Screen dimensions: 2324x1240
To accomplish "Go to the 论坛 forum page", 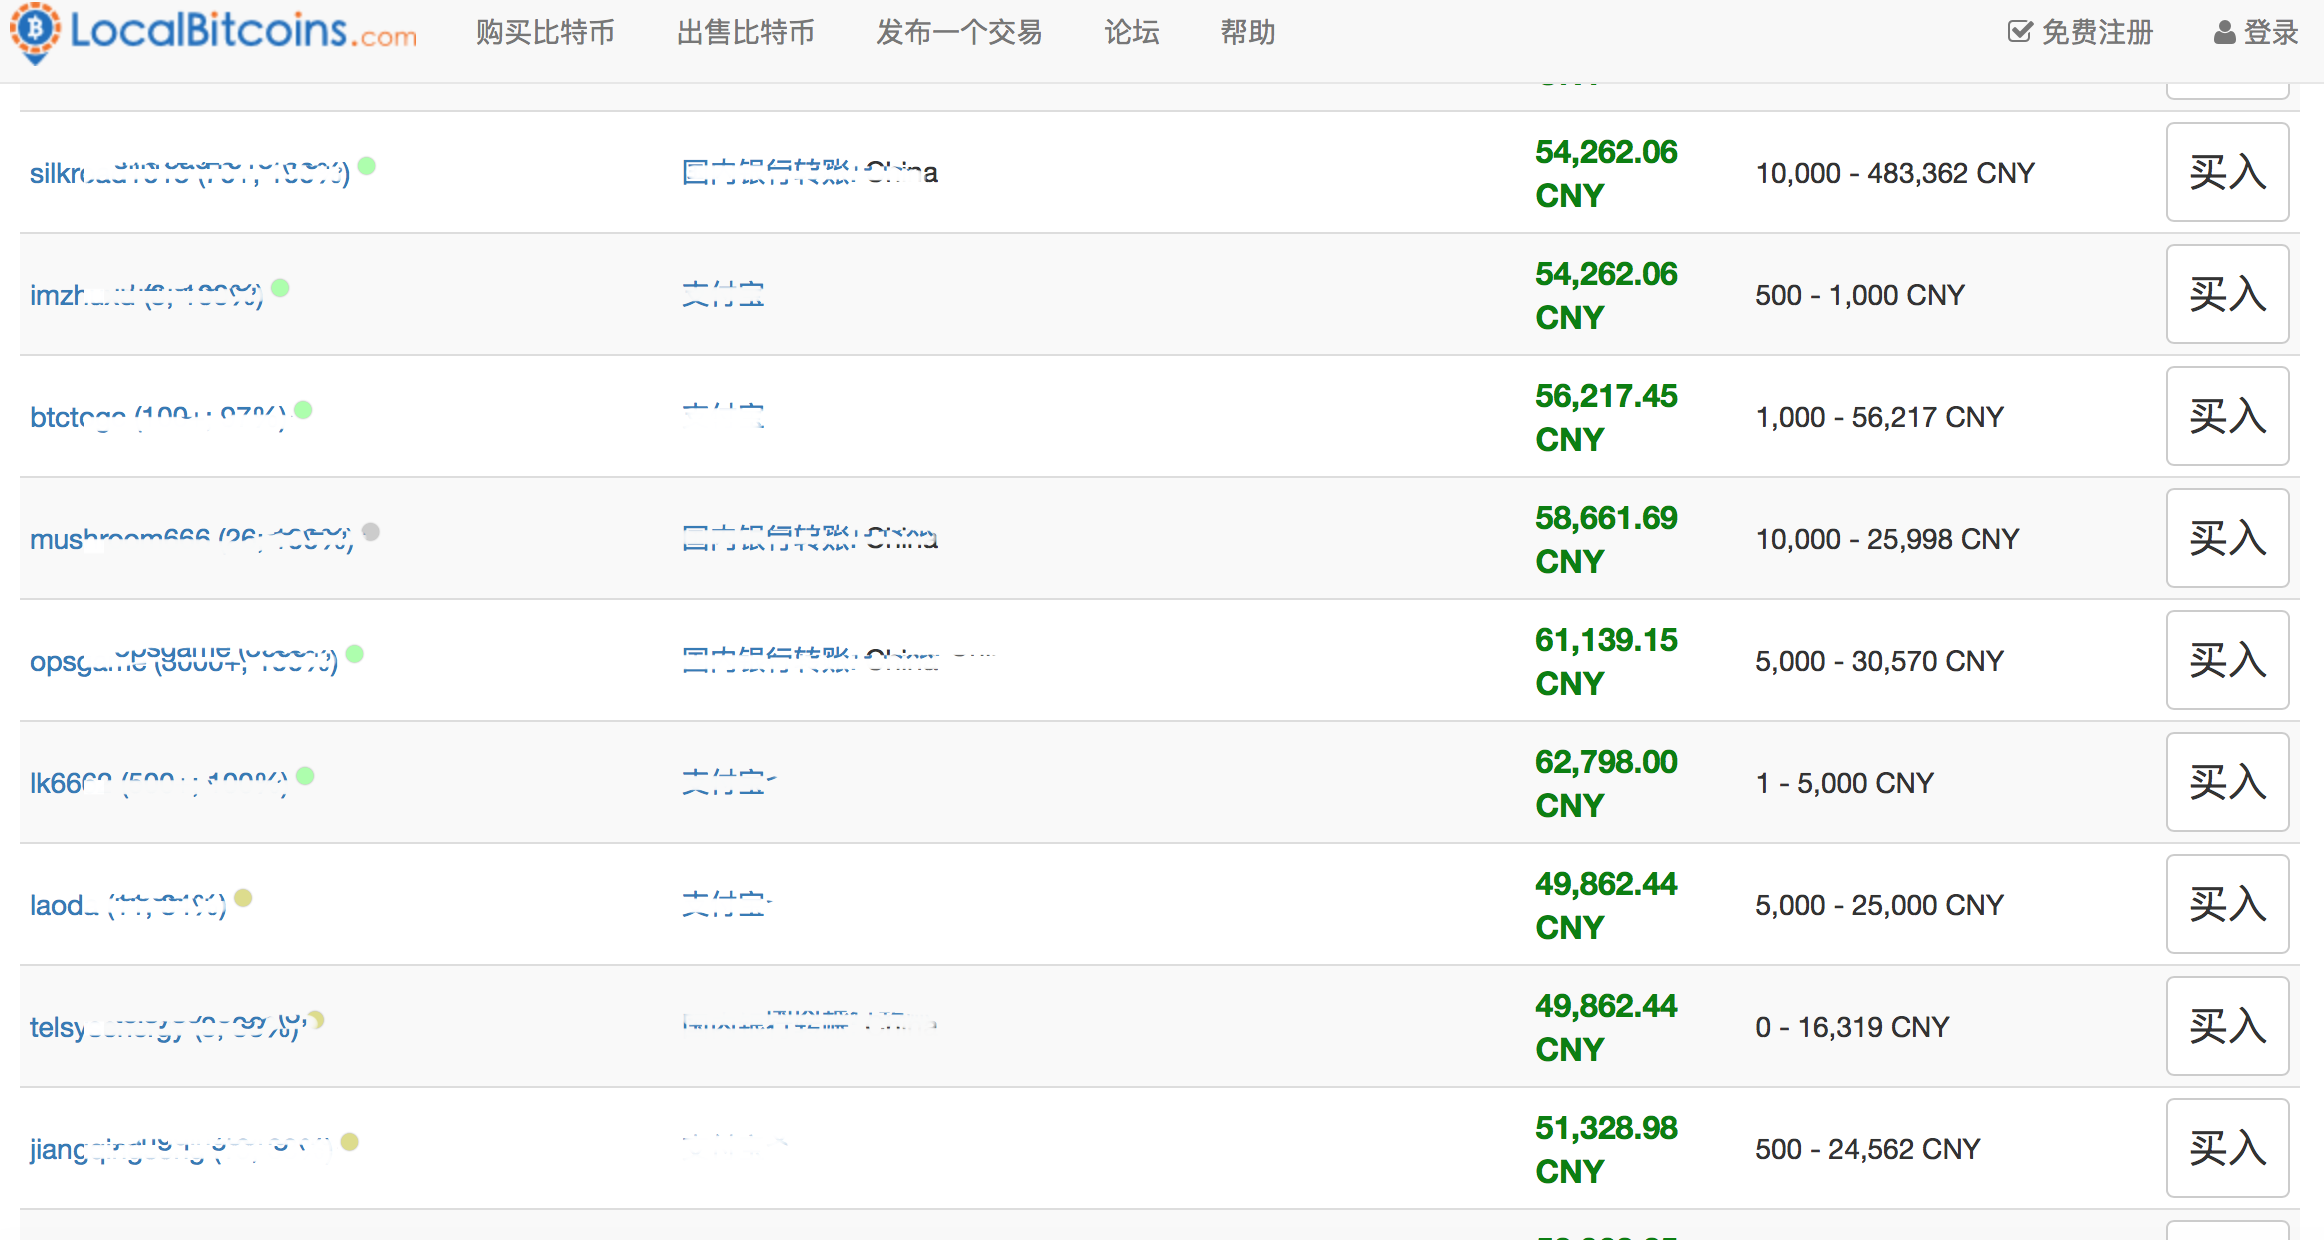I will pyautogui.click(x=1131, y=32).
